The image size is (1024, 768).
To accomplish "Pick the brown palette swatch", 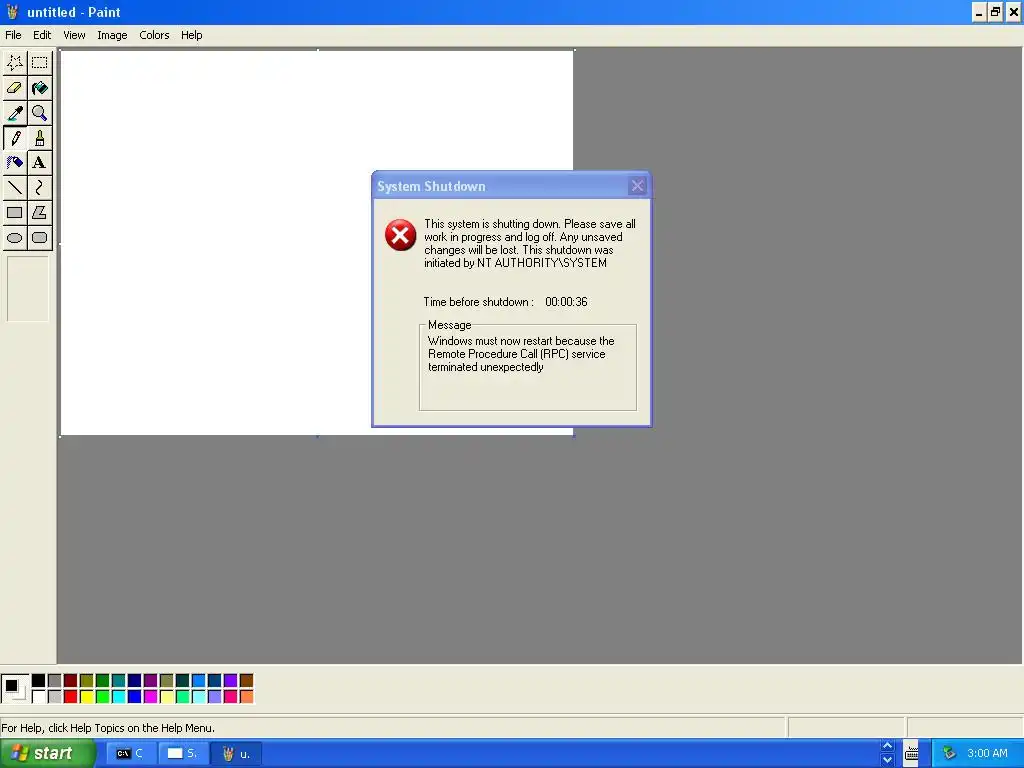I will pyautogui.click(x=246, y=681).
